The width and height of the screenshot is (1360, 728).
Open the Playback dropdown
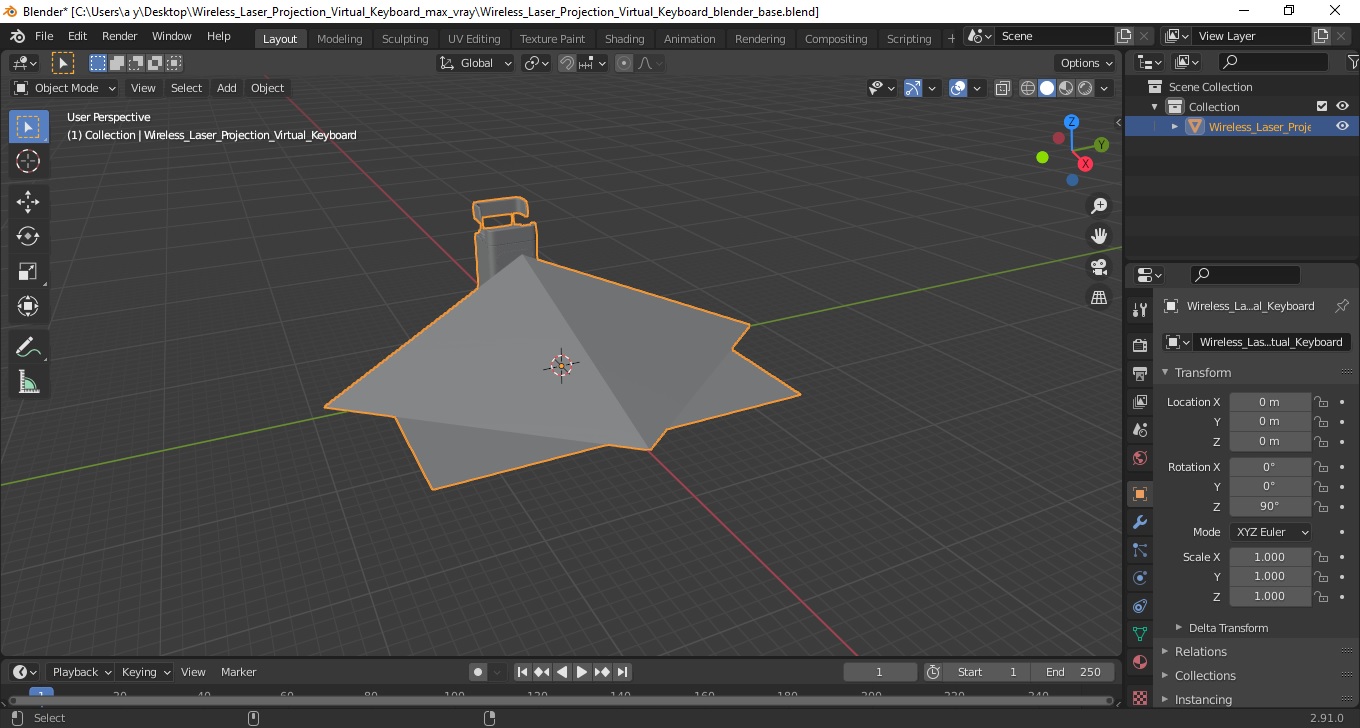point(81,672)
